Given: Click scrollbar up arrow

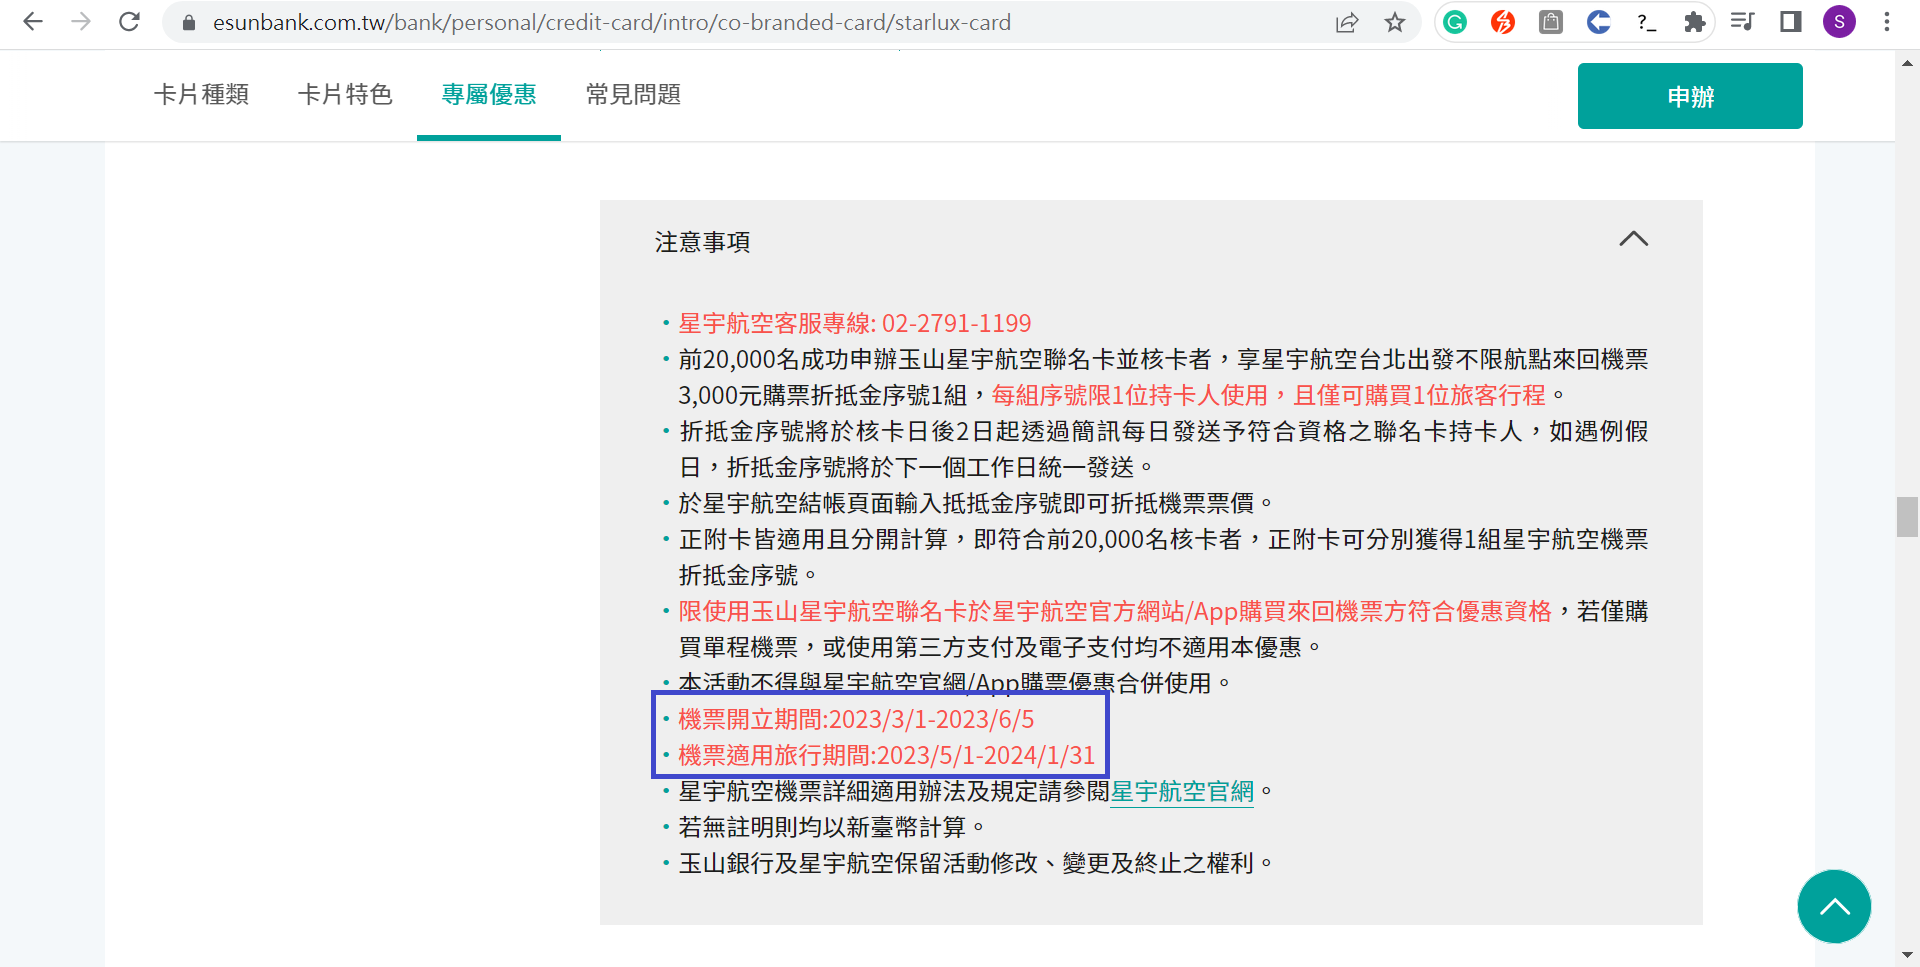Looking at the screenshot, I should point(1907,63).
